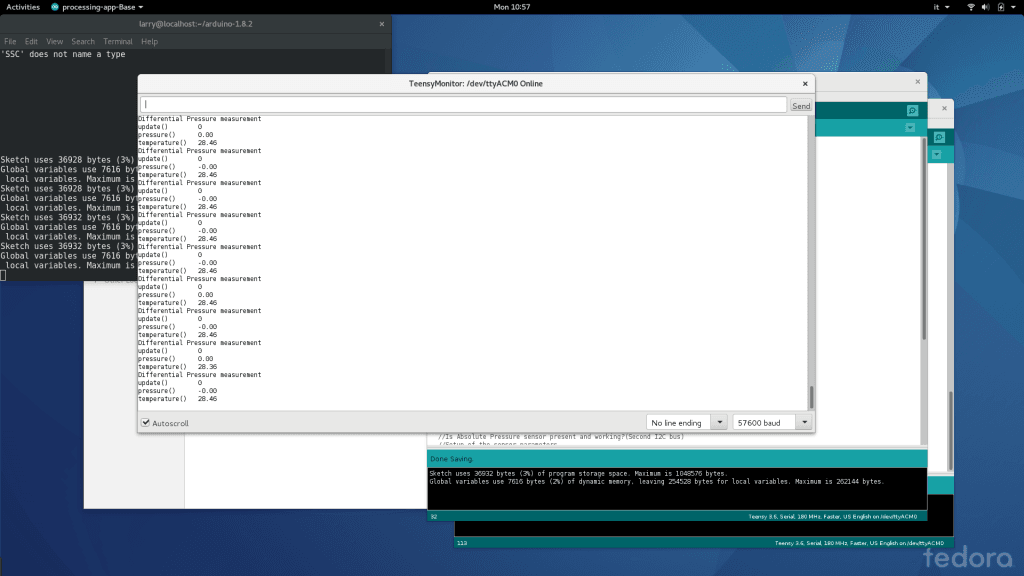Open the processing-app-Base application menu
The height and width of the screenshot is (576, 1024).
pos(97,7)
